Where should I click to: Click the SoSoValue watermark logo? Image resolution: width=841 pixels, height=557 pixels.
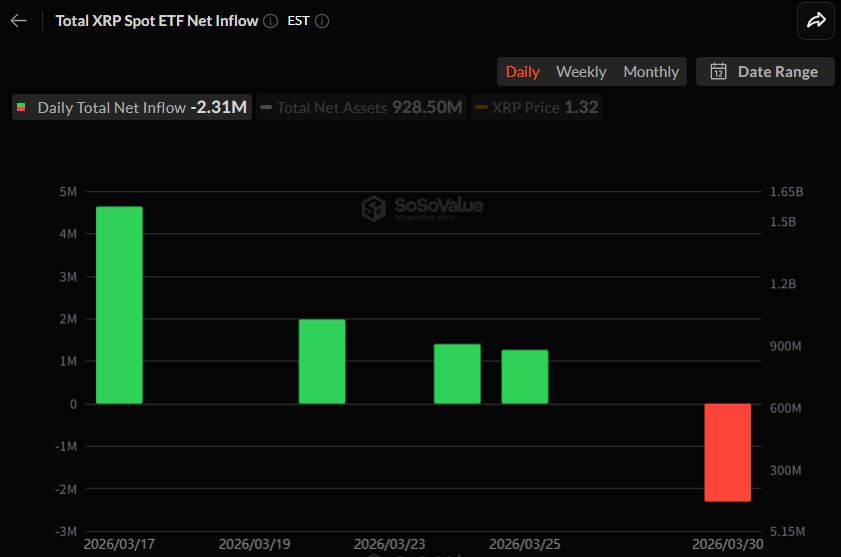(x=373, y=208)
